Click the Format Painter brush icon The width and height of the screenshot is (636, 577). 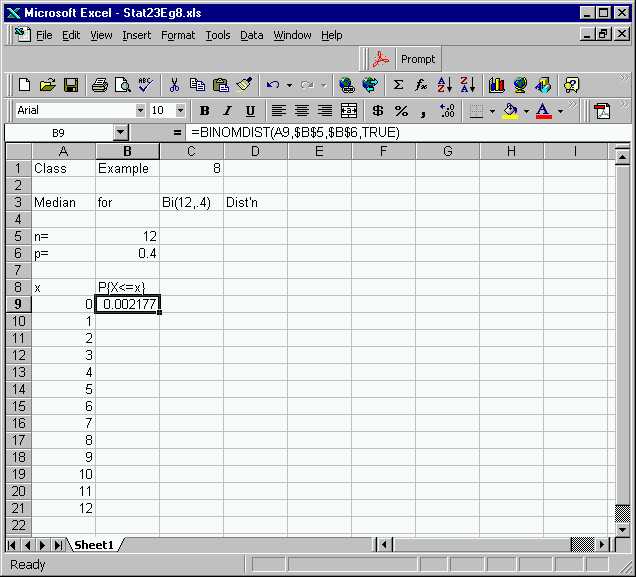[x=245, y=85]
